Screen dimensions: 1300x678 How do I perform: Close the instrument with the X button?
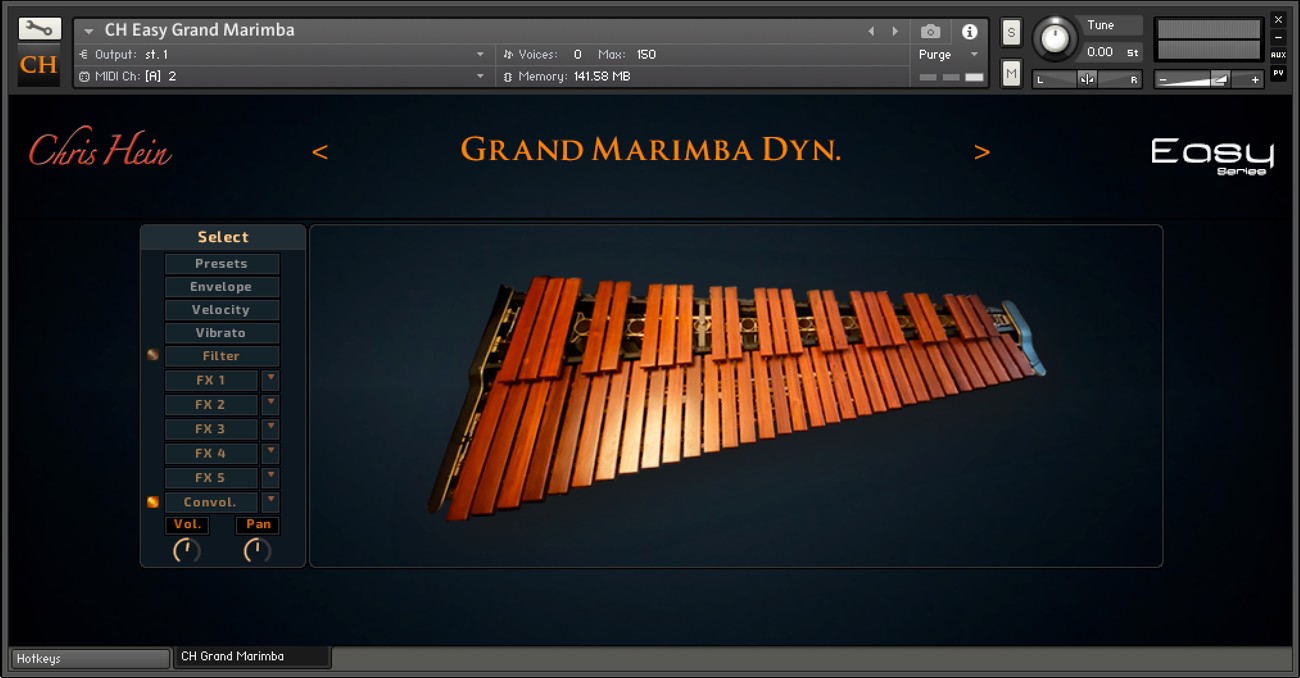tap(1278, 20)
